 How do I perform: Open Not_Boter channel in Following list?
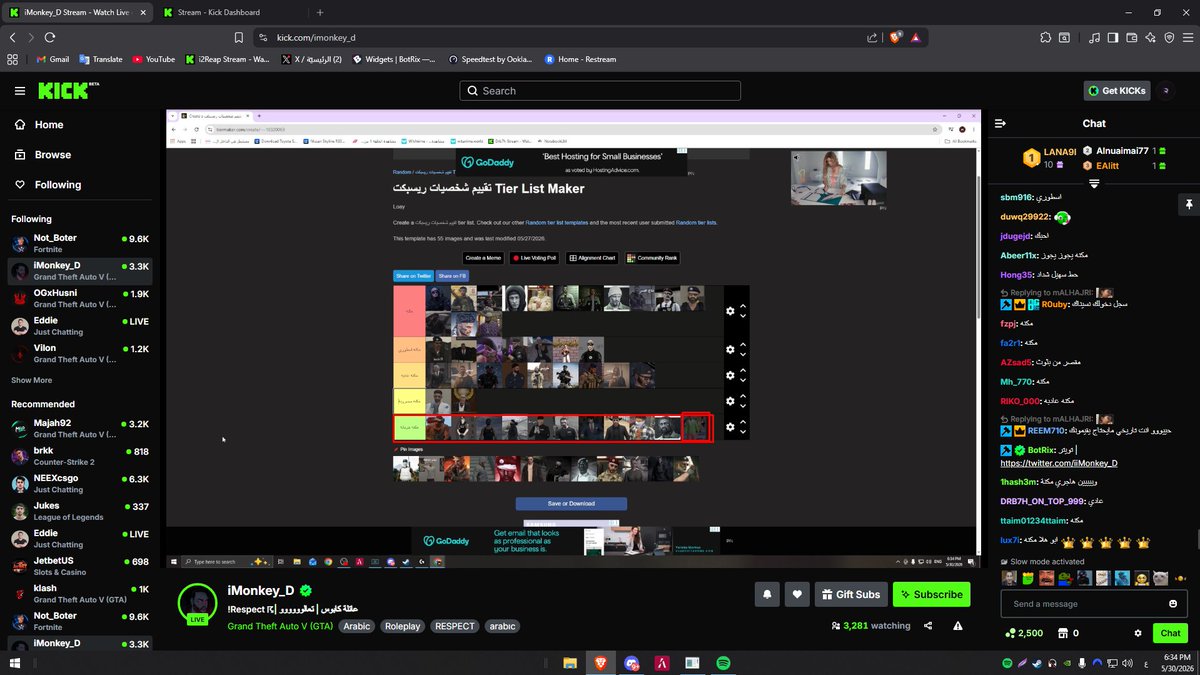click(80, 243)
